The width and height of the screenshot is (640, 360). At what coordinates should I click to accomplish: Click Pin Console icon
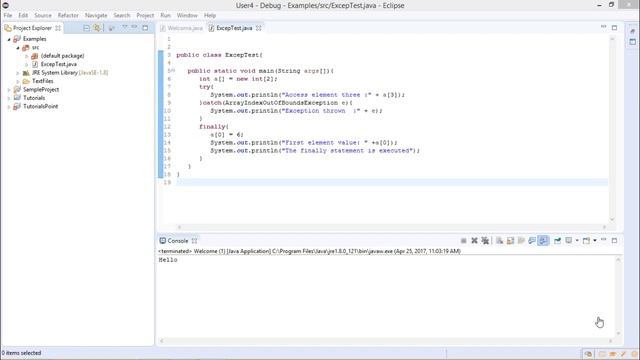[557, 241]
